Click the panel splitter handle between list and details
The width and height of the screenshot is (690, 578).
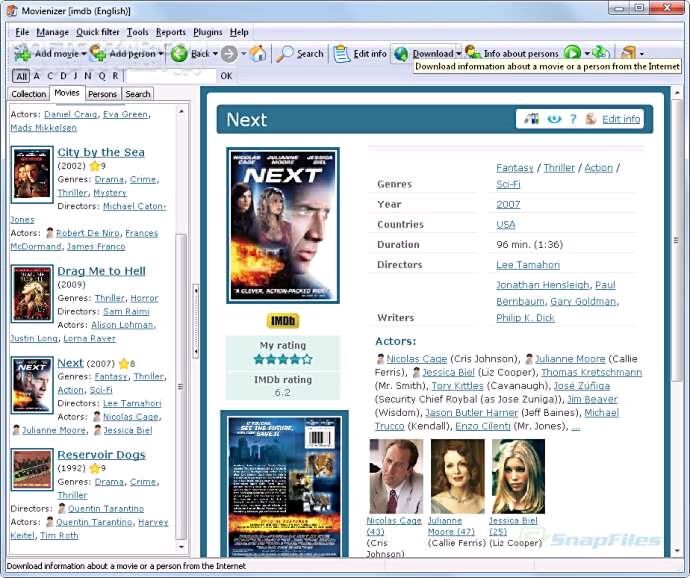click(x=195, y=321)
